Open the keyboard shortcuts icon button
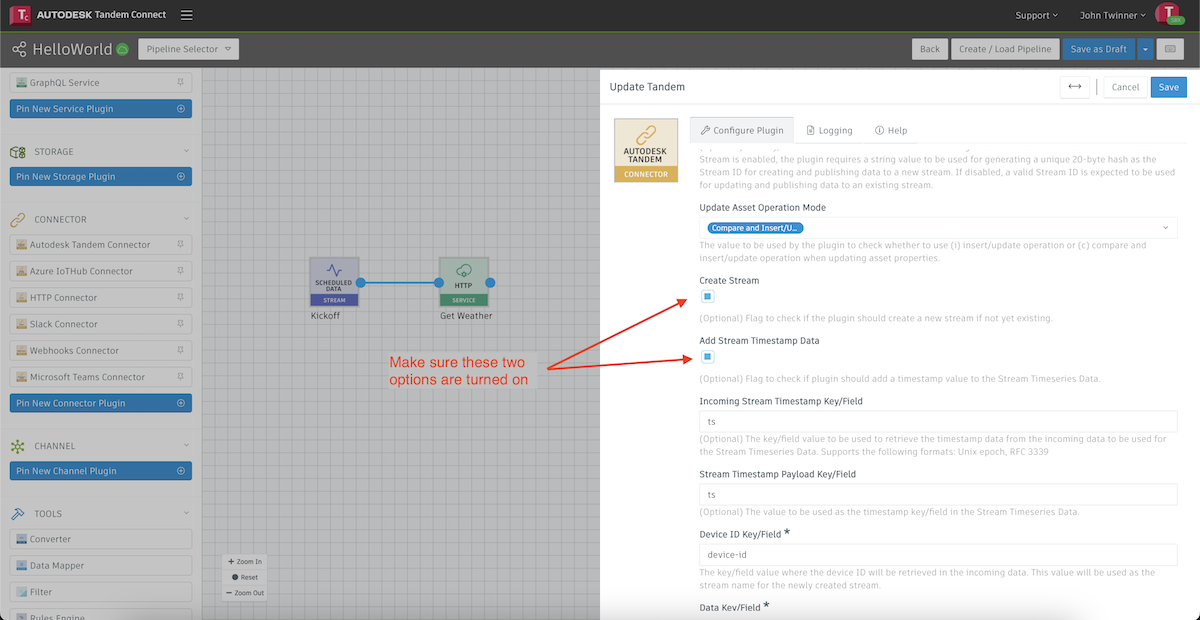Screen dimensions: 1200x620 [x=1170, y=49]
